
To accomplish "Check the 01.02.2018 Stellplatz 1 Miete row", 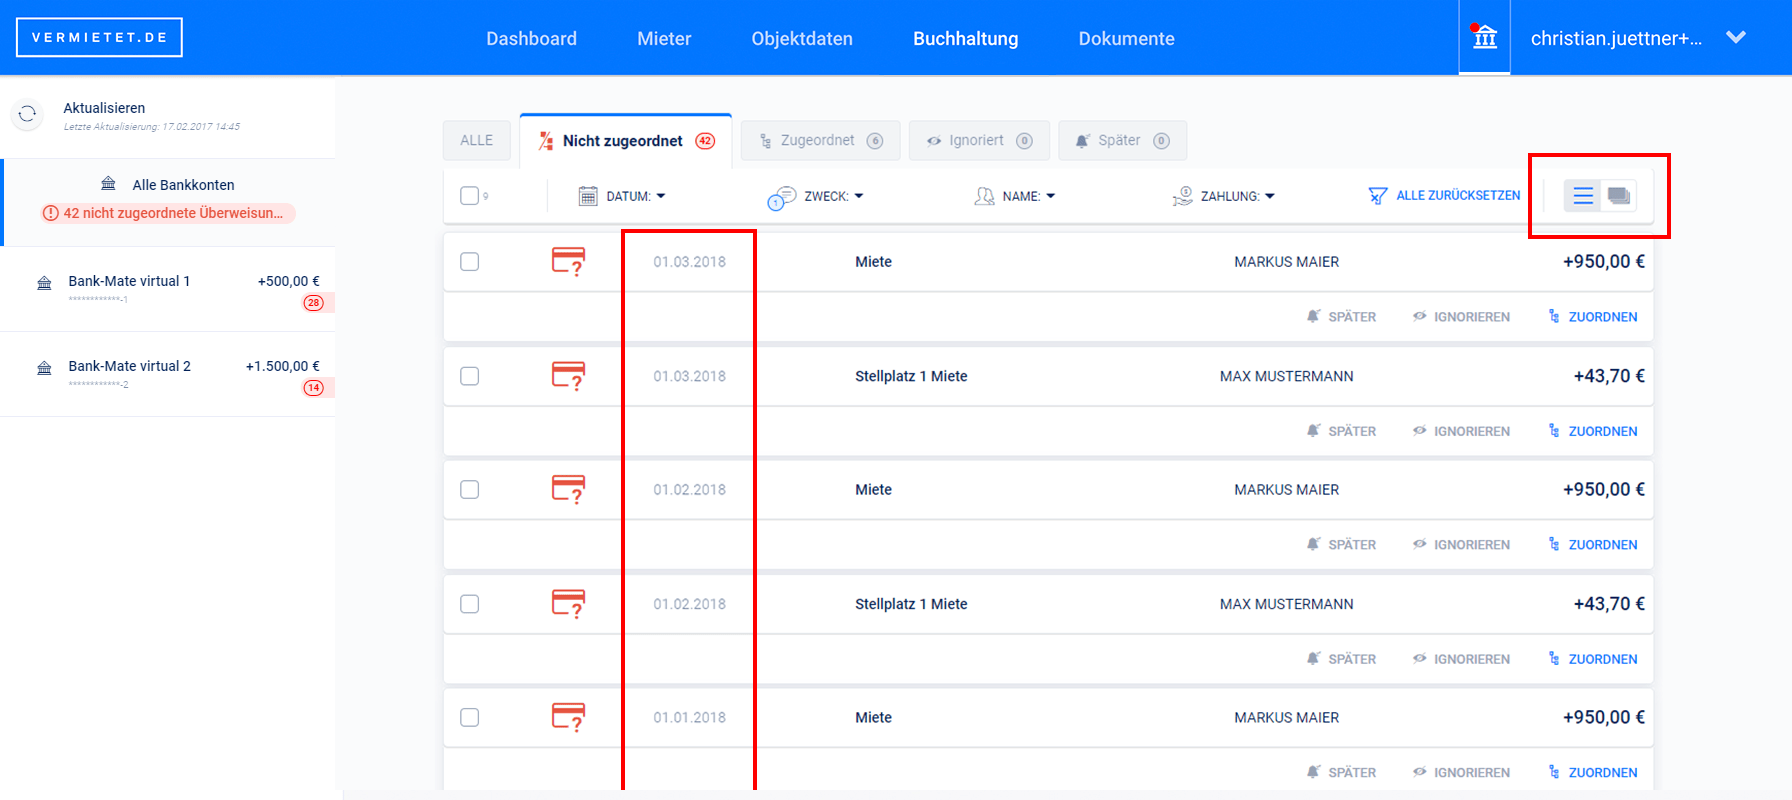I will (x=469, y=604).
